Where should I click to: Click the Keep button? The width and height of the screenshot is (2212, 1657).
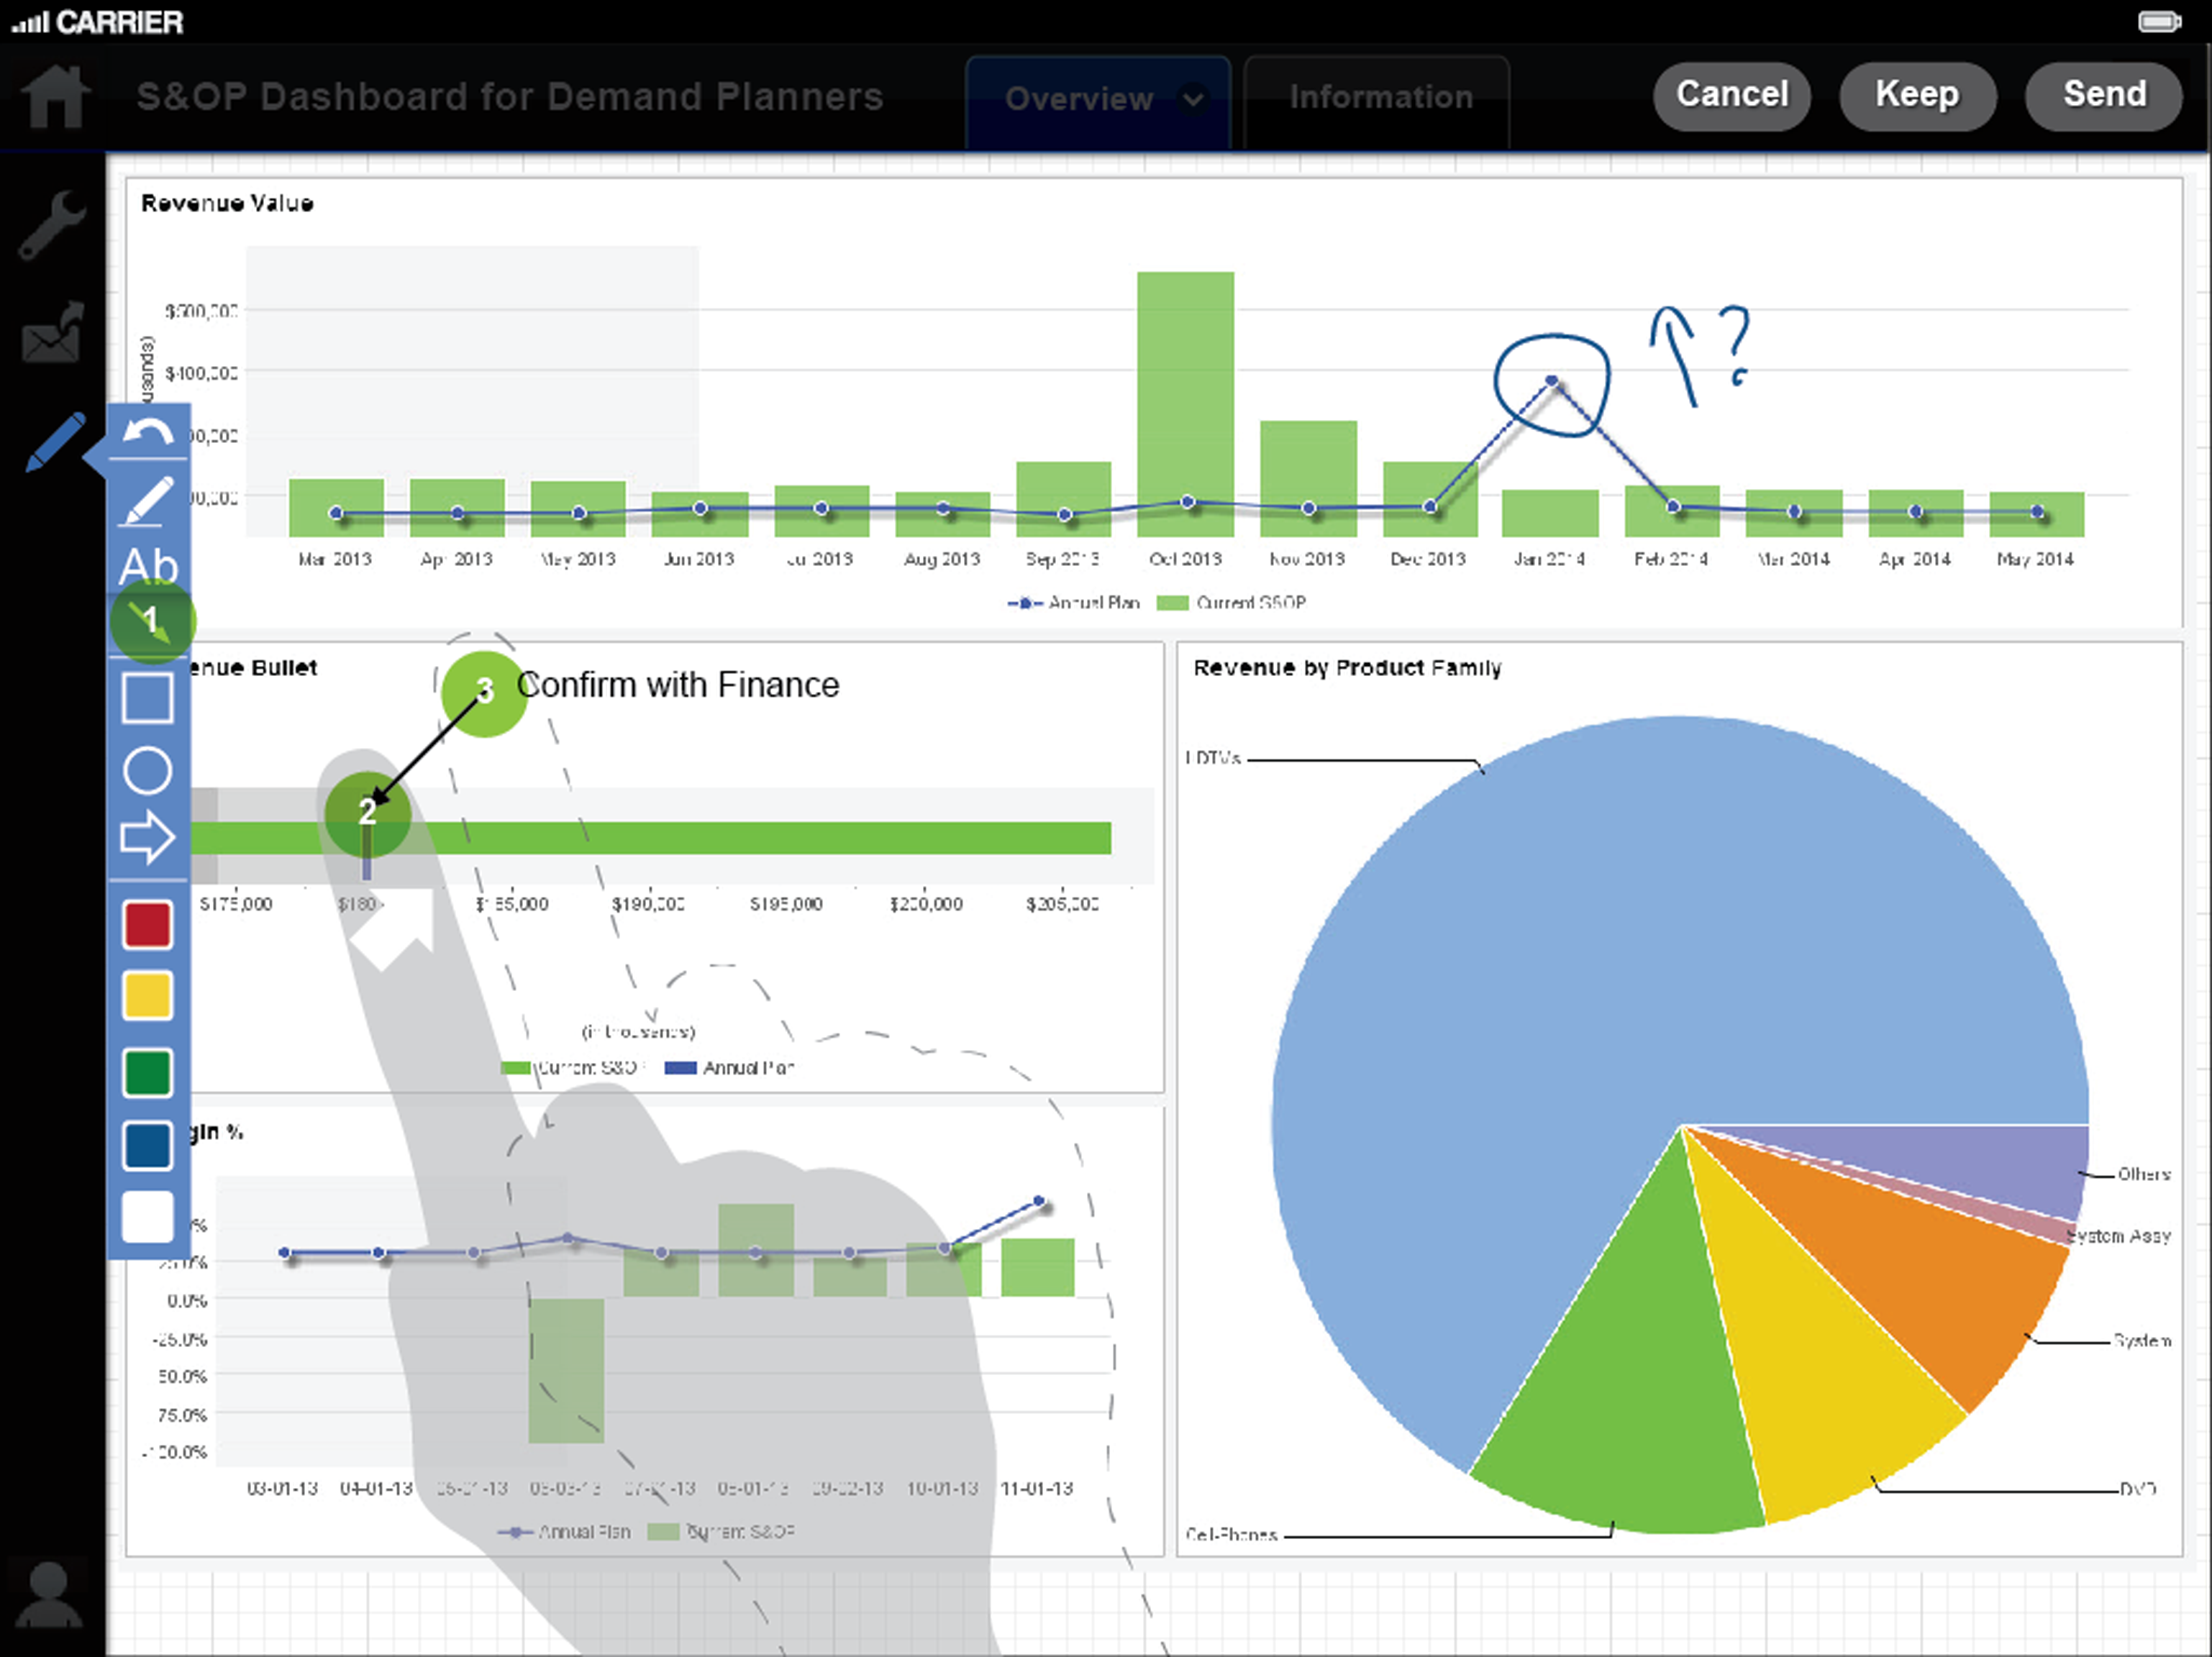click(1918, 95)
